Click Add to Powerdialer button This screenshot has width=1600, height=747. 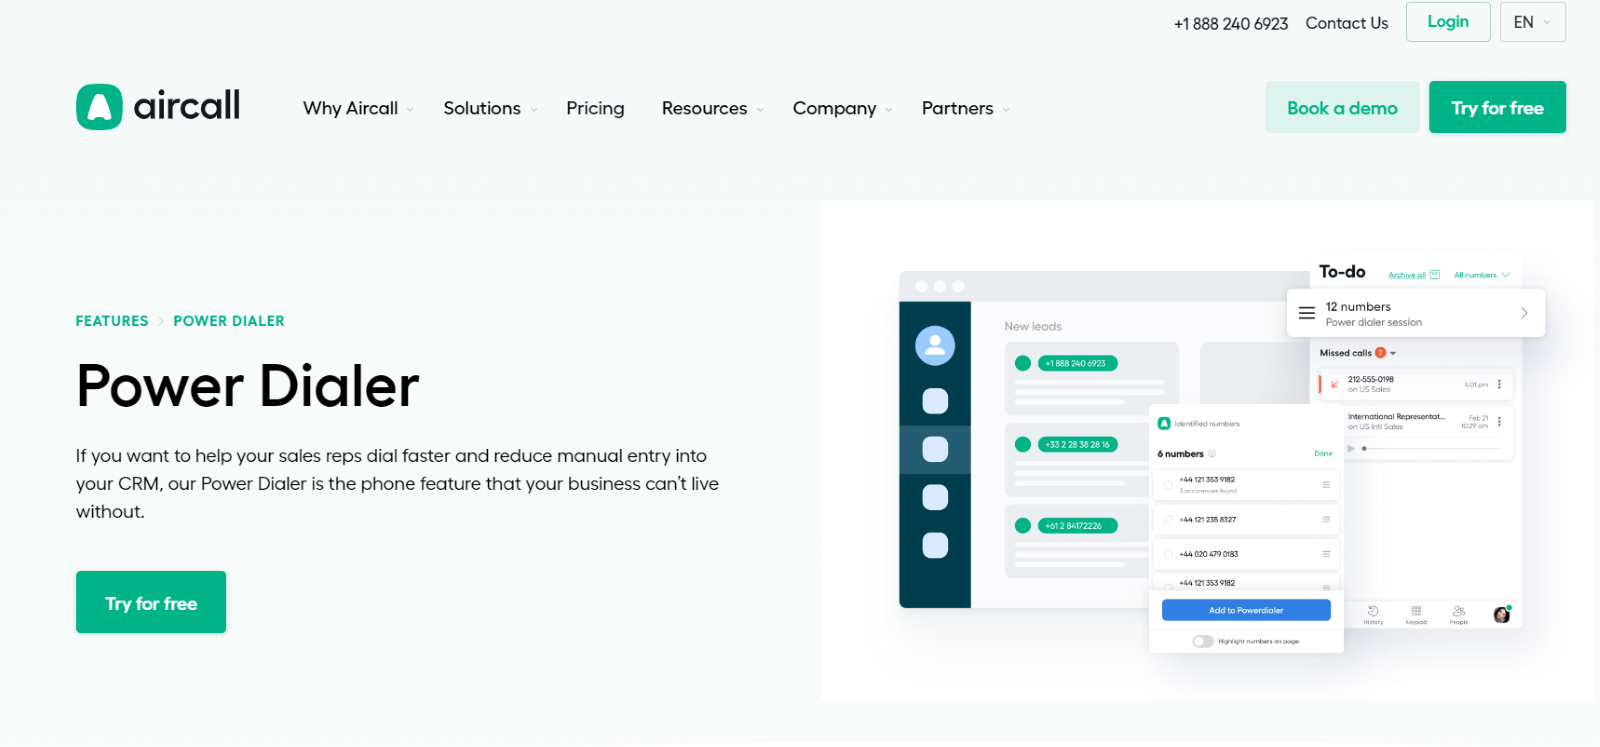pos(1246,610)
